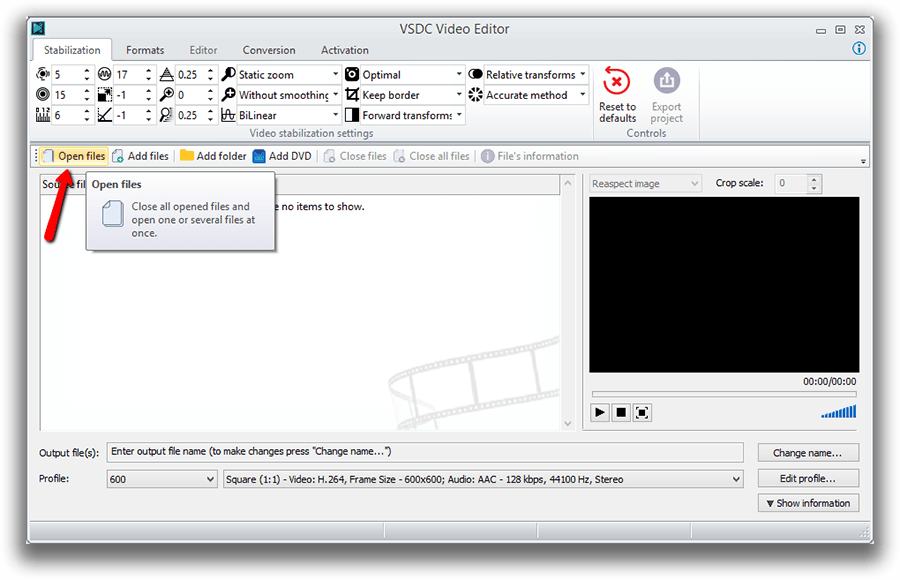Image resolution: width=900 pixels, height=580 pixels.
Task: Open the Editor tab
Action: point(203,50)
